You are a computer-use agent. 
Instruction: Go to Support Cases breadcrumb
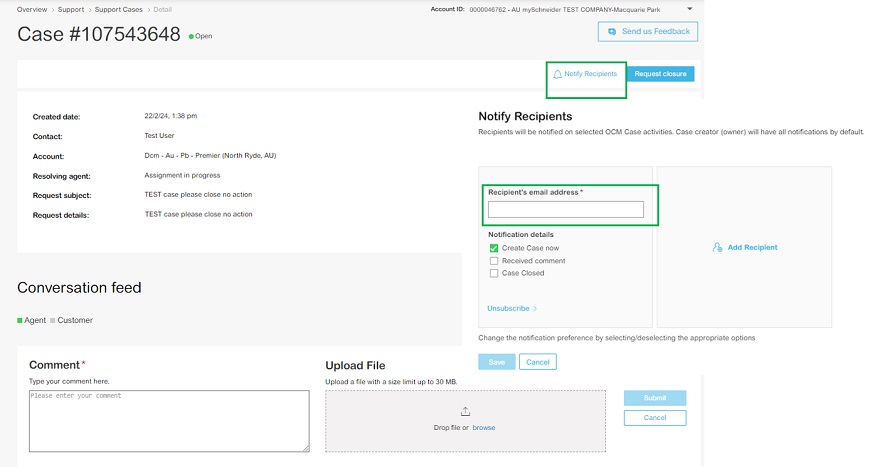point(118,9)
